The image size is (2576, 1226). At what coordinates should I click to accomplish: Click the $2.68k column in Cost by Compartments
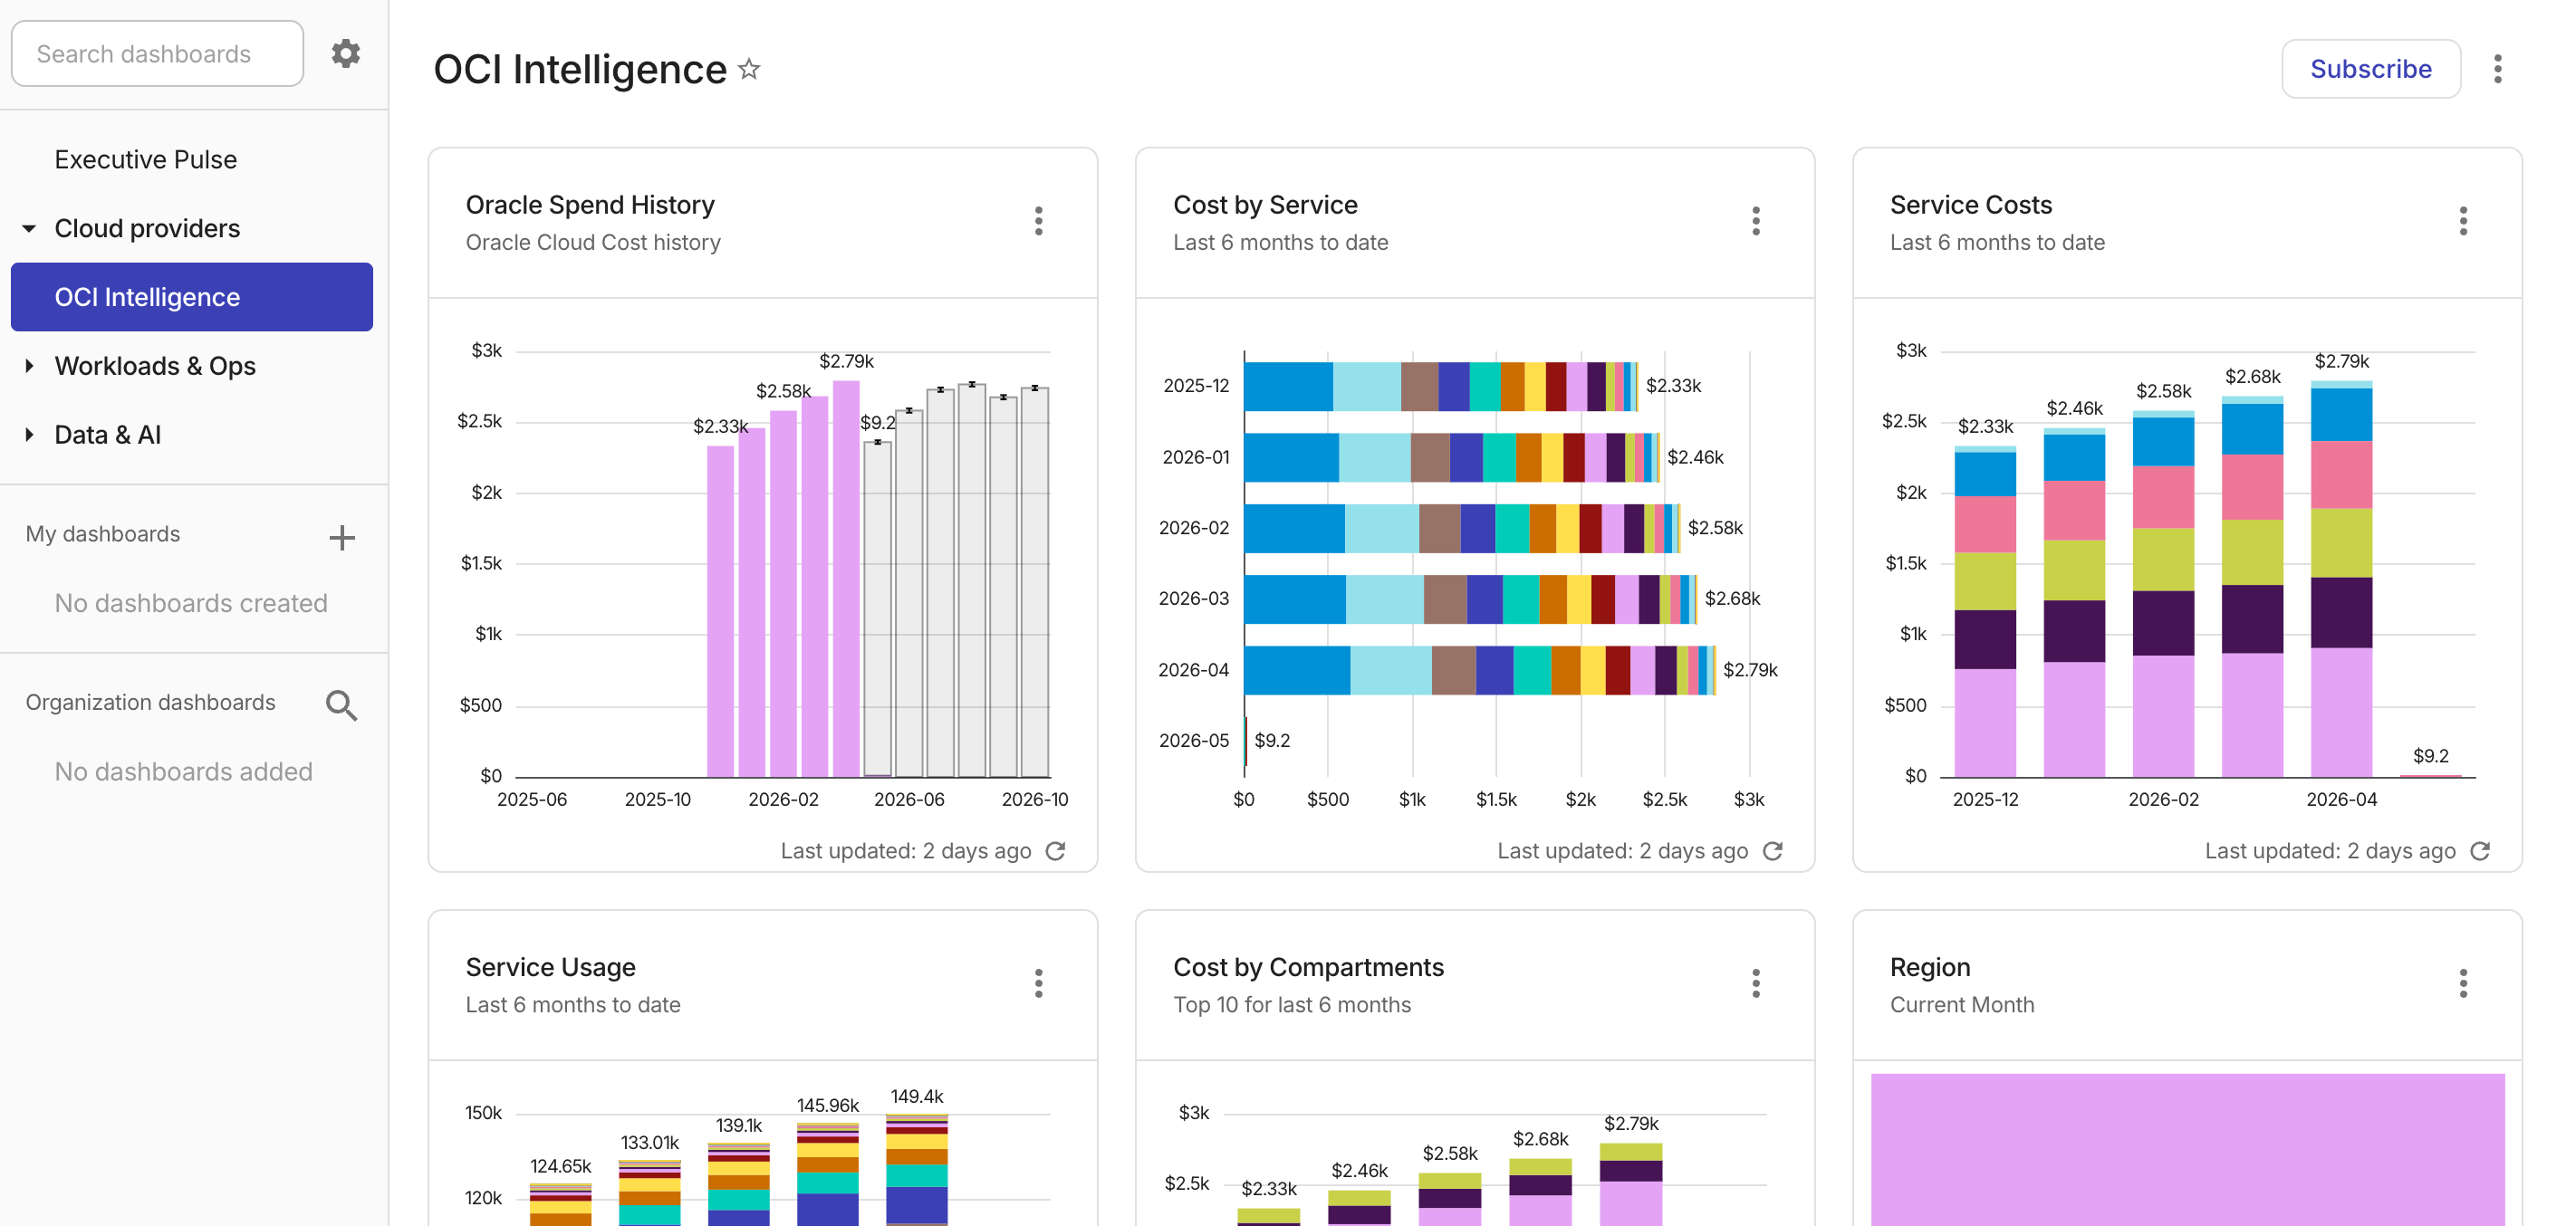(x=1540, y=1192)
